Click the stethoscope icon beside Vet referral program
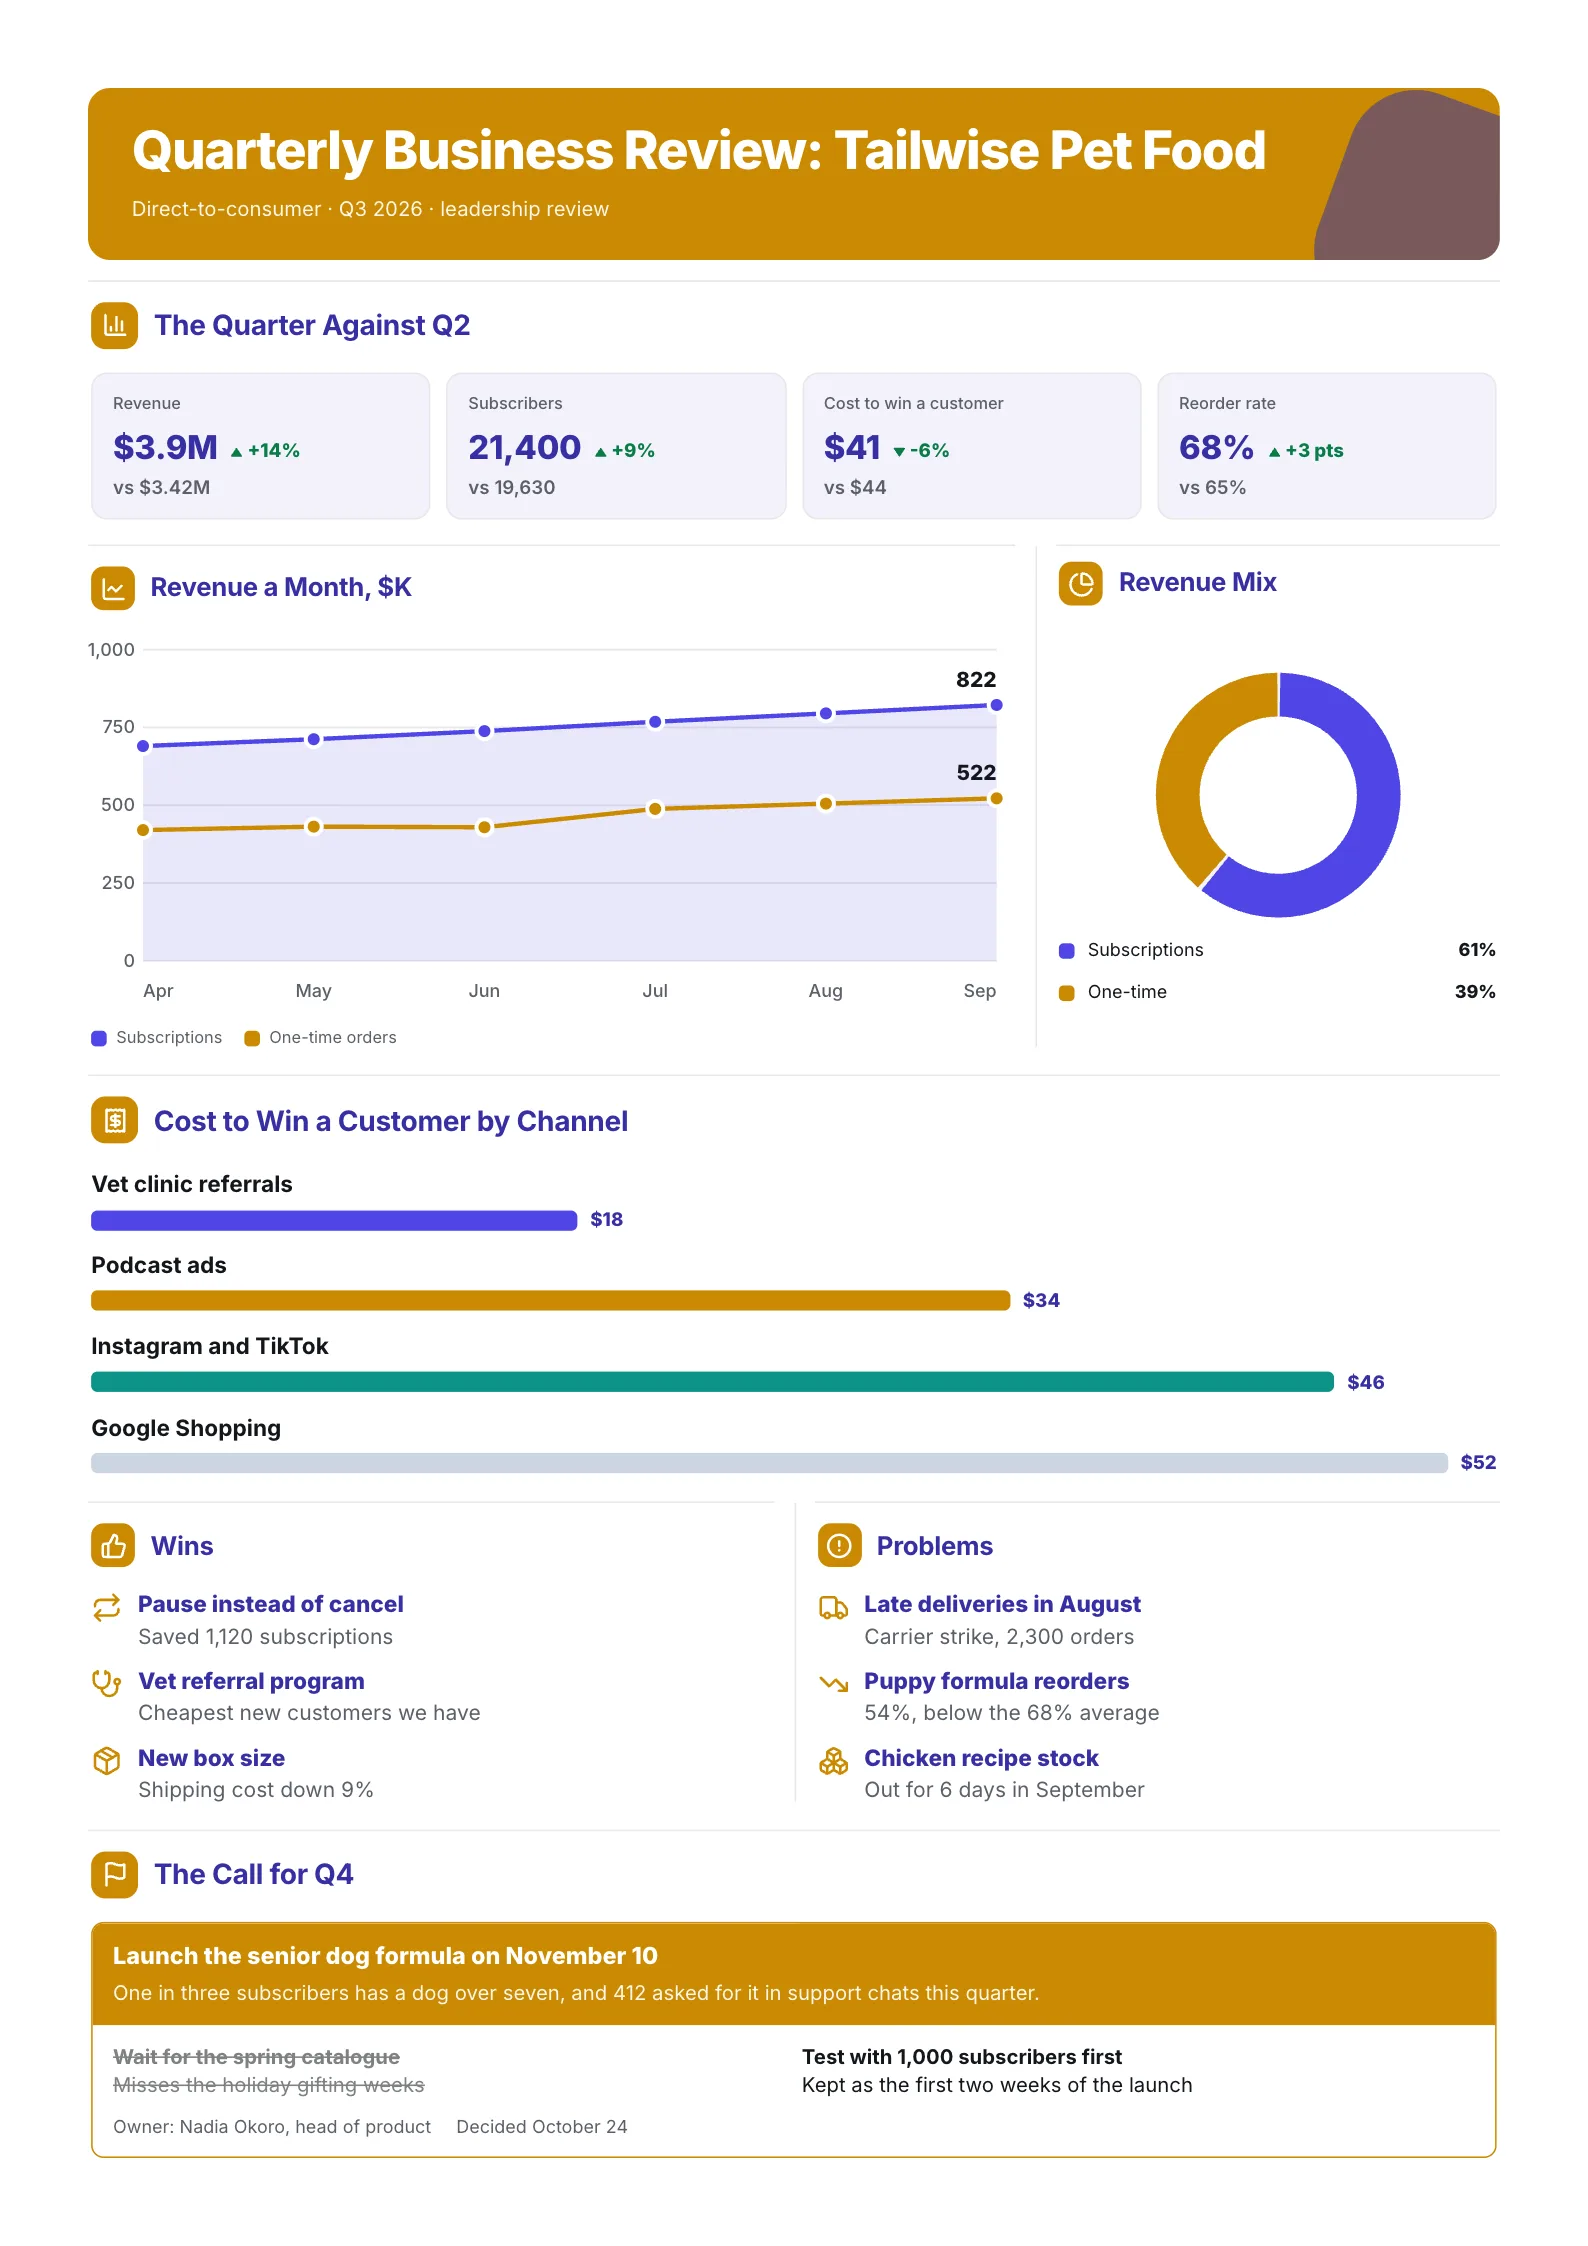 point(106,1684)
